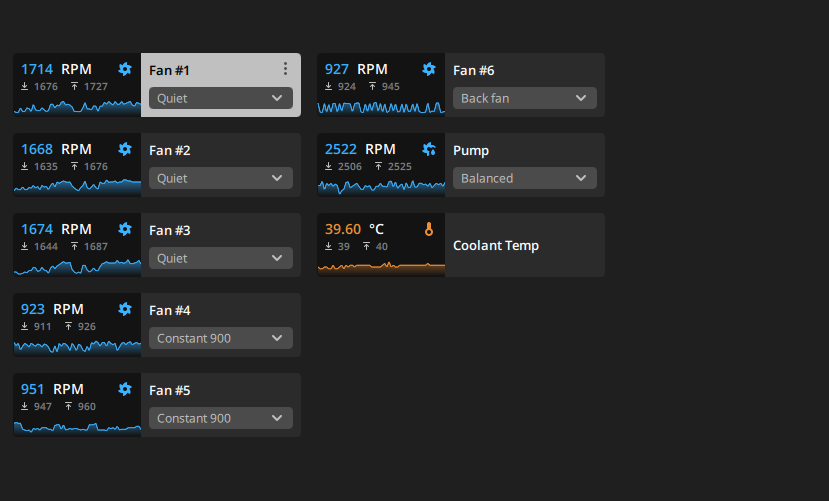
Task: Expand the Fan #2 Quiet dropdown
Action: tap(221, 178)
